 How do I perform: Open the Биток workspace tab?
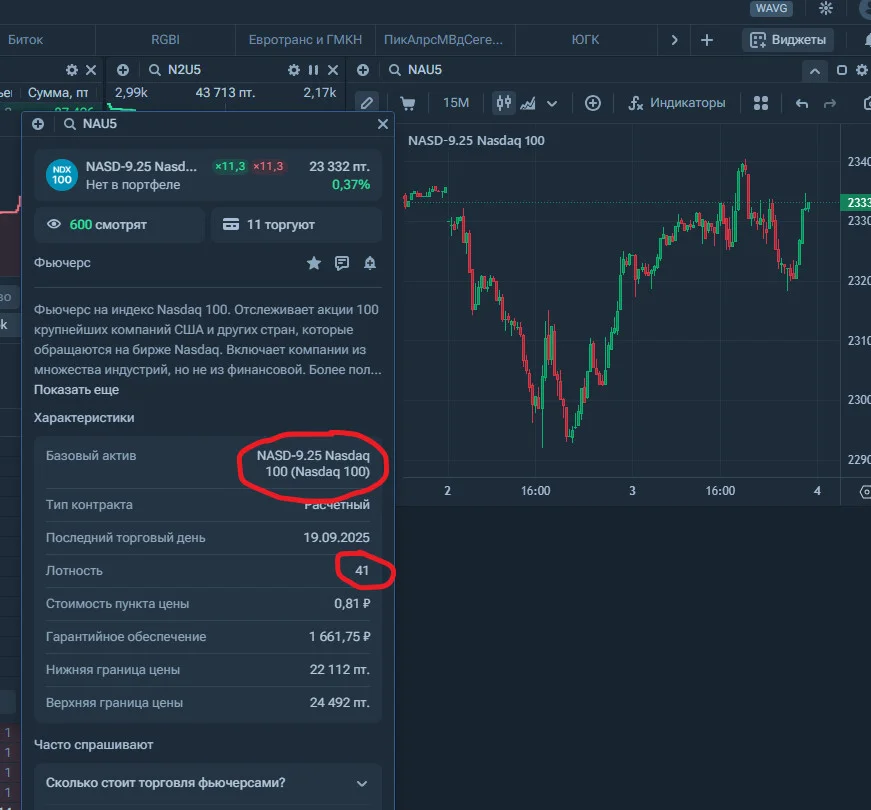click(26, 40)
